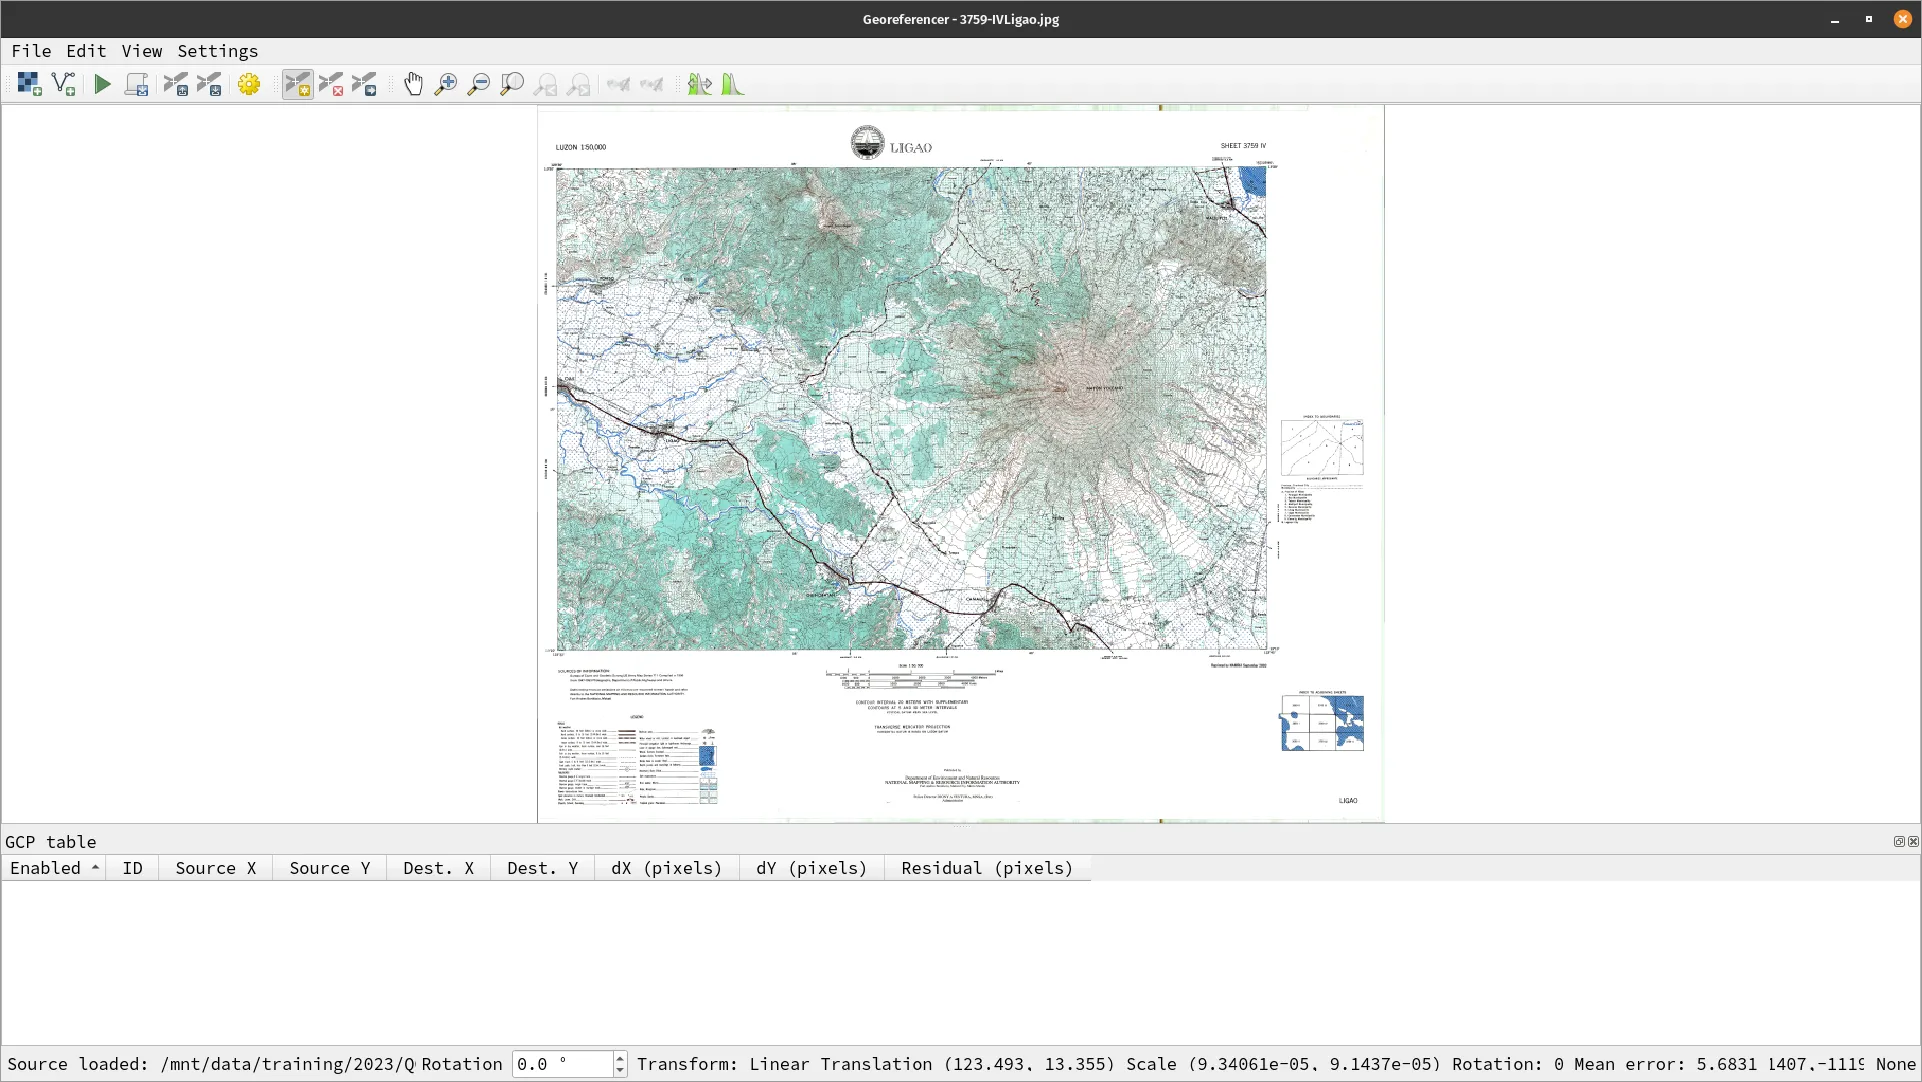
Task: Click the Open Raster icon
Action: point(29,85)
